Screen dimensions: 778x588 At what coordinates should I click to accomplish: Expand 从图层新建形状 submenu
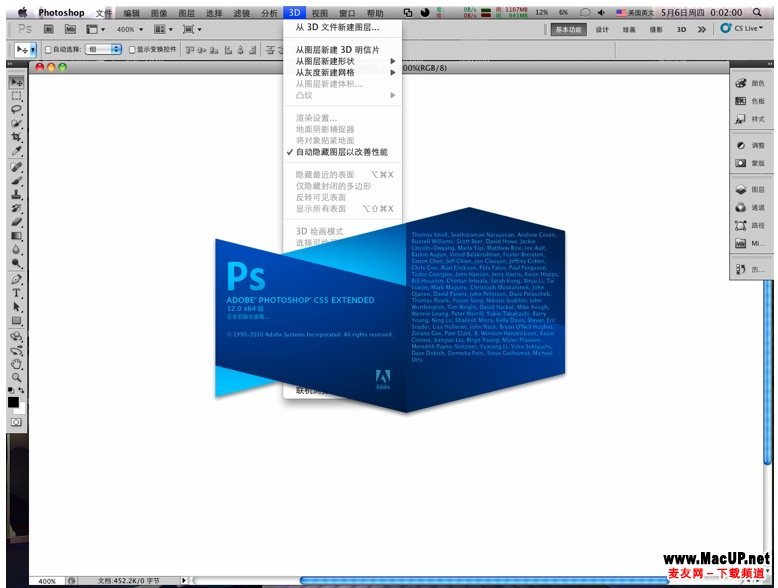[x=342, y=61]
